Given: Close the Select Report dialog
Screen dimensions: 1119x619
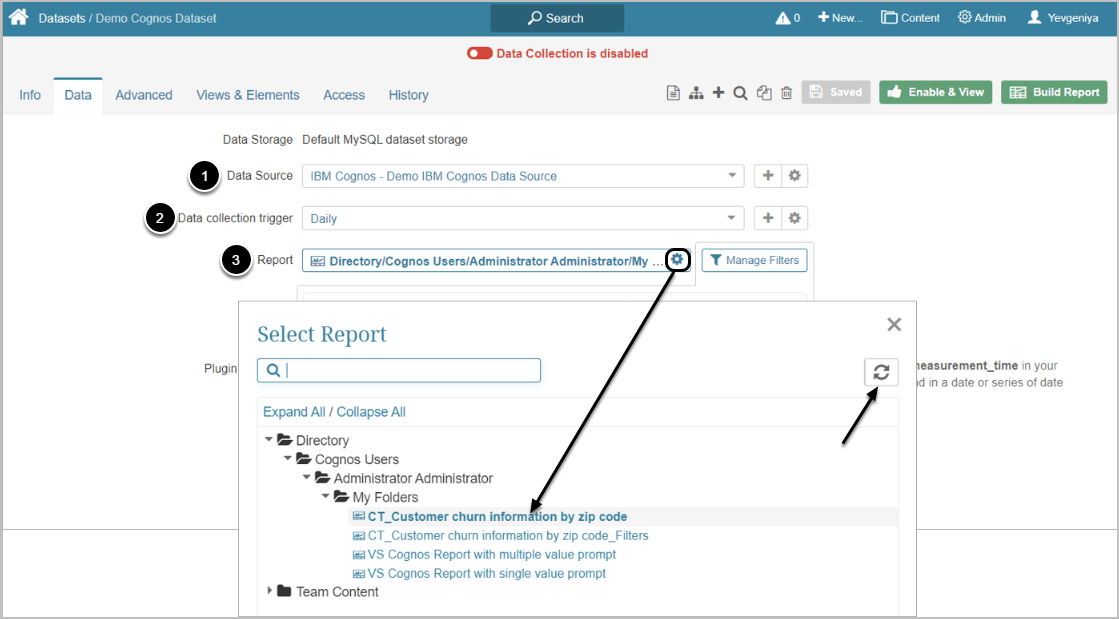Looking at the screenshot, I should point(893,325).
